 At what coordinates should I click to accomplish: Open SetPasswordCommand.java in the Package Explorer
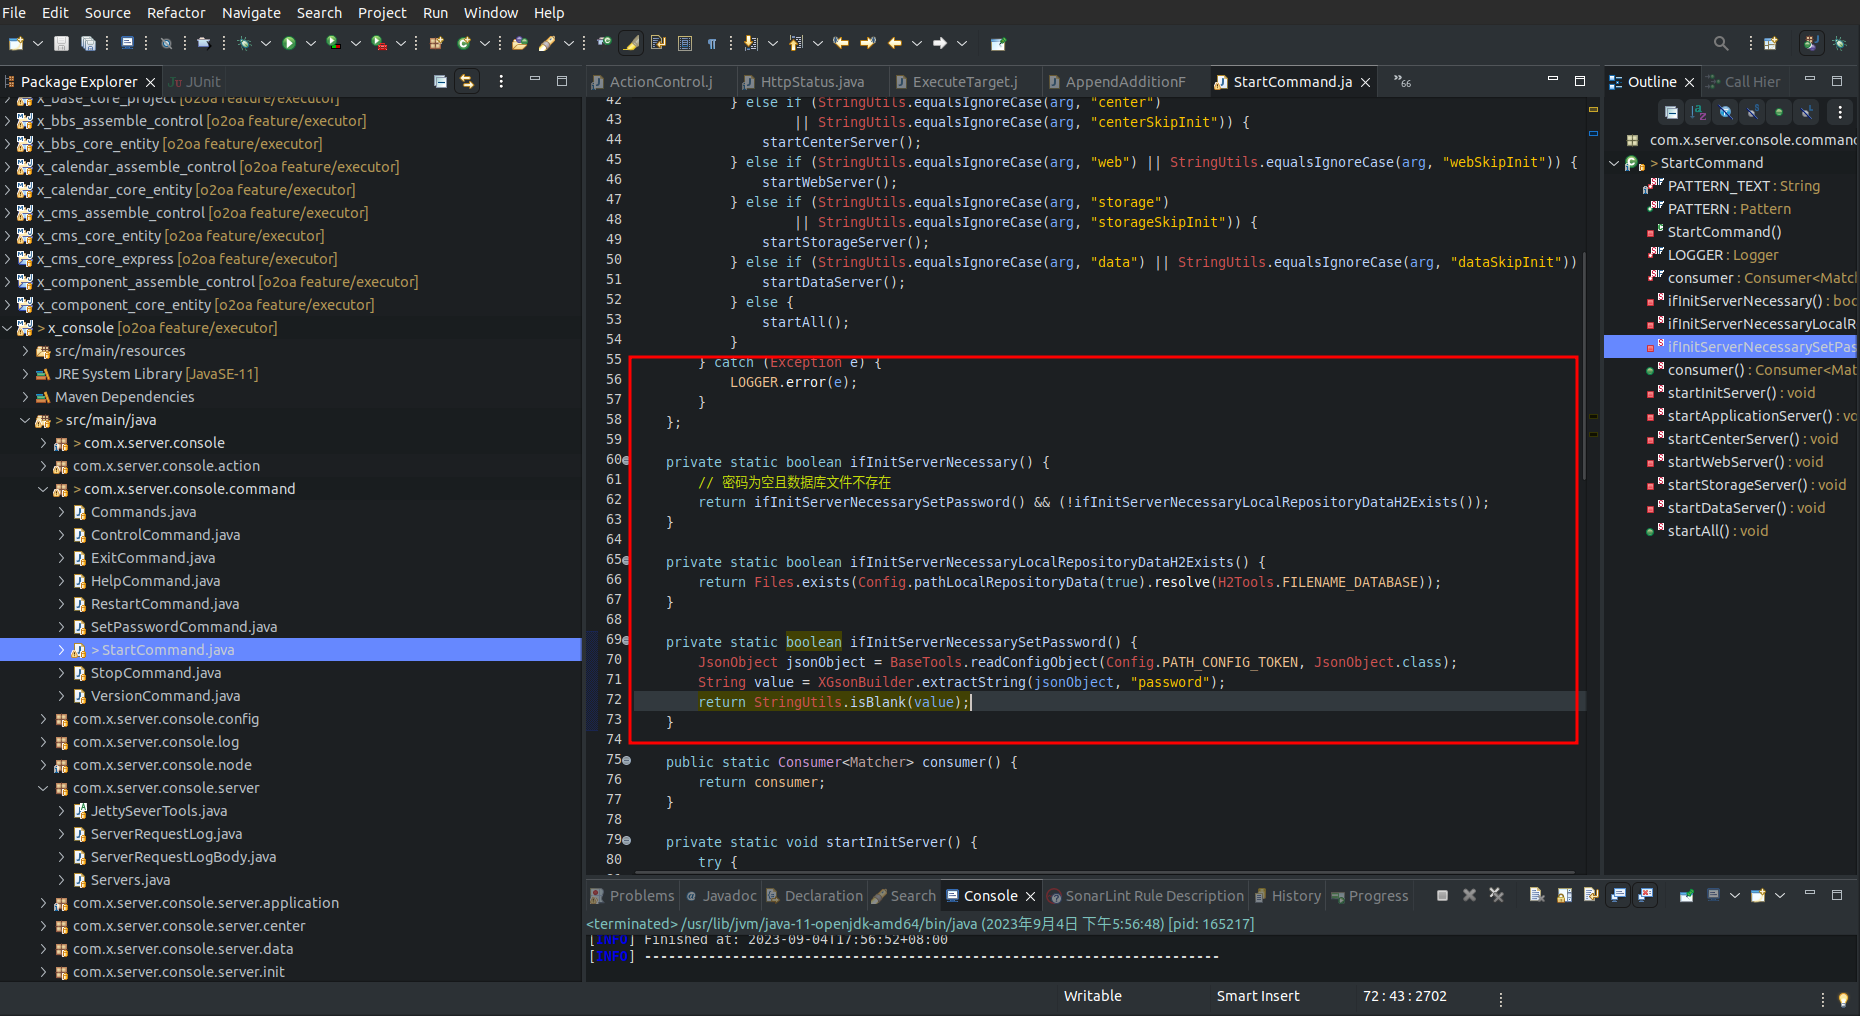(184, 627)
